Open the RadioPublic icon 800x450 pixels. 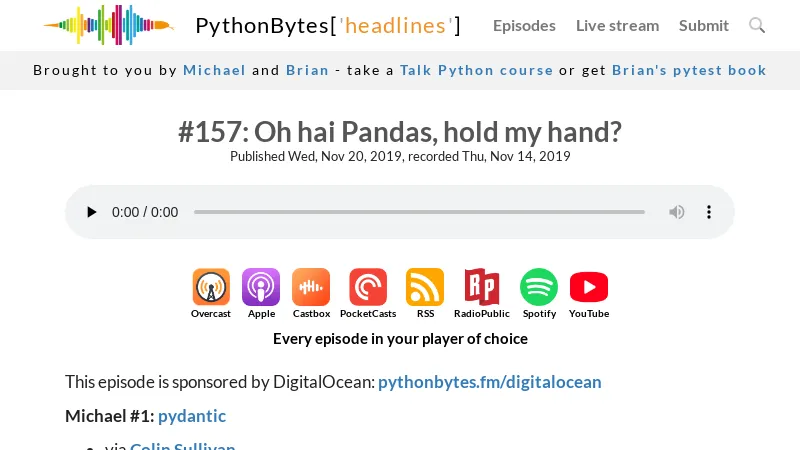(x=482, y=287)
